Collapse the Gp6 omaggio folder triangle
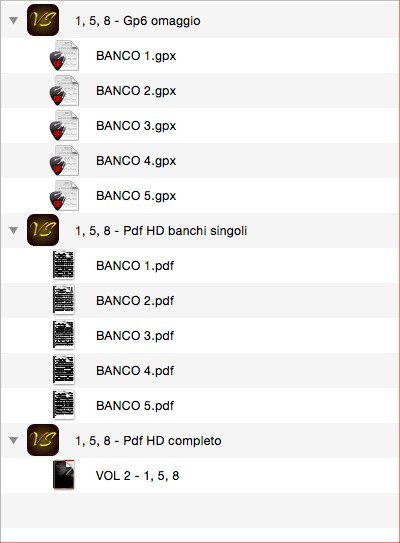Screen dimensions: 400x543 pos(14,20)
